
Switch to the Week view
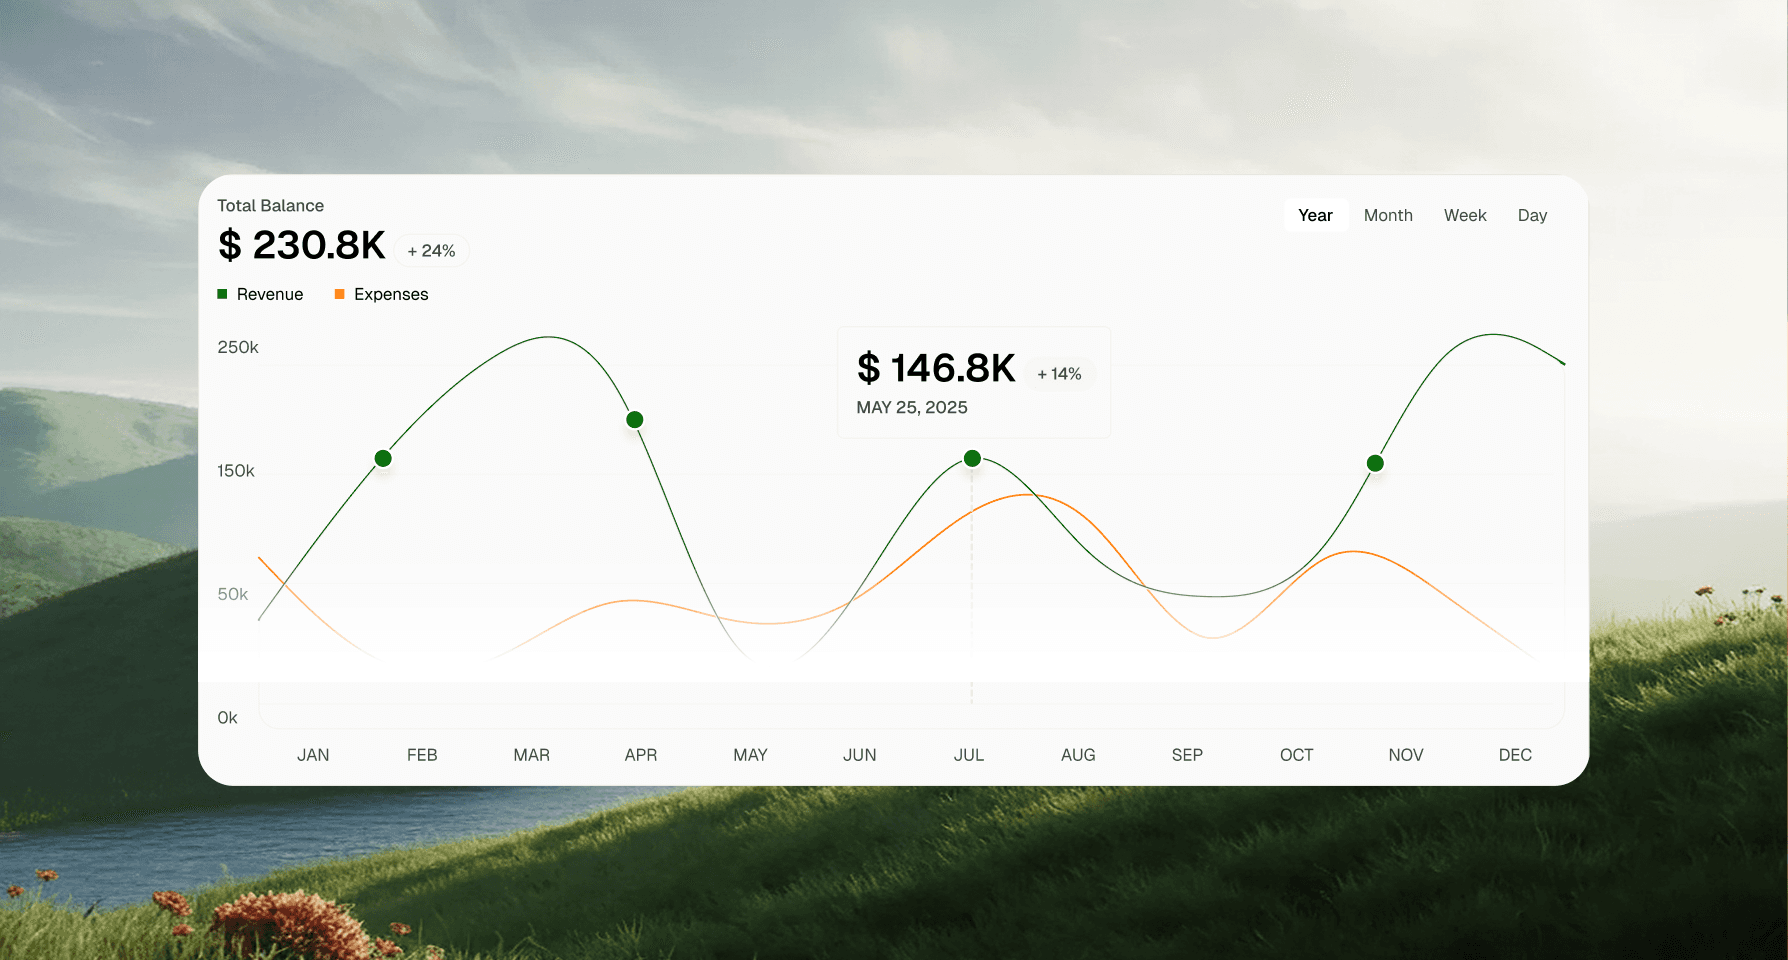pyautogui.click(x=1465, y=215)
